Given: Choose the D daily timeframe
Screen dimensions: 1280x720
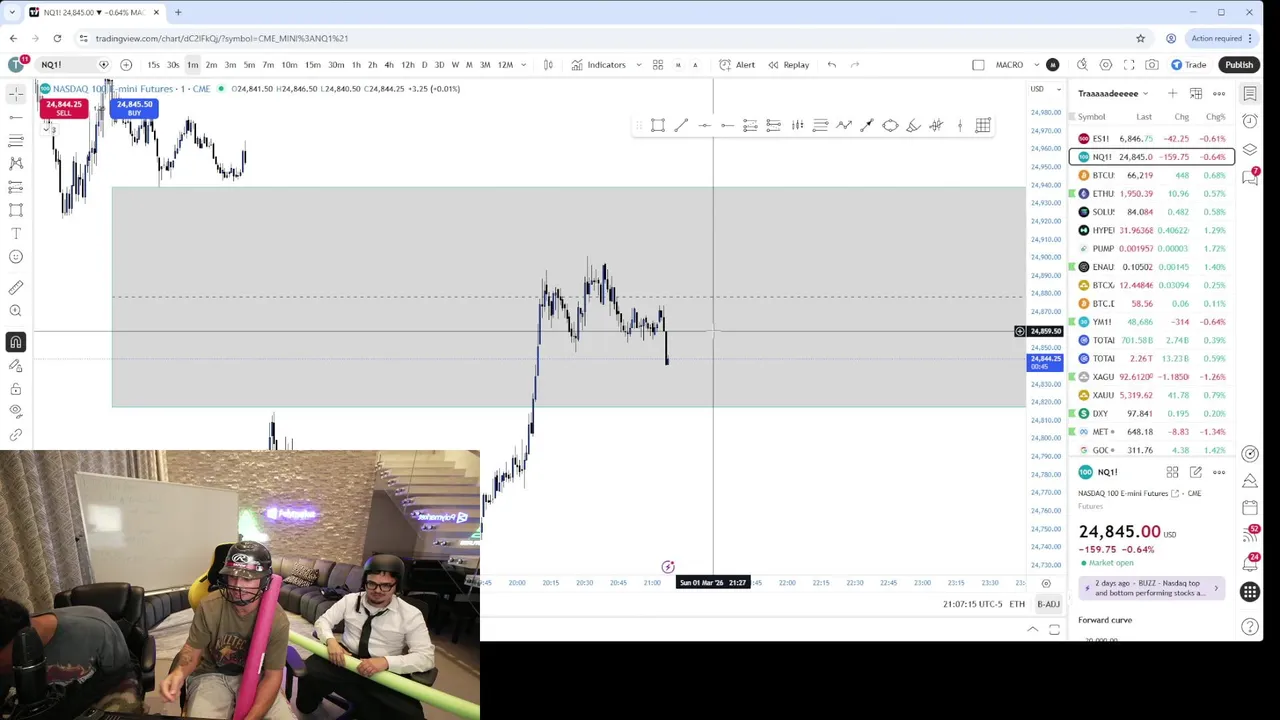Looking at the screenshot, I should (x=424, y=65).
